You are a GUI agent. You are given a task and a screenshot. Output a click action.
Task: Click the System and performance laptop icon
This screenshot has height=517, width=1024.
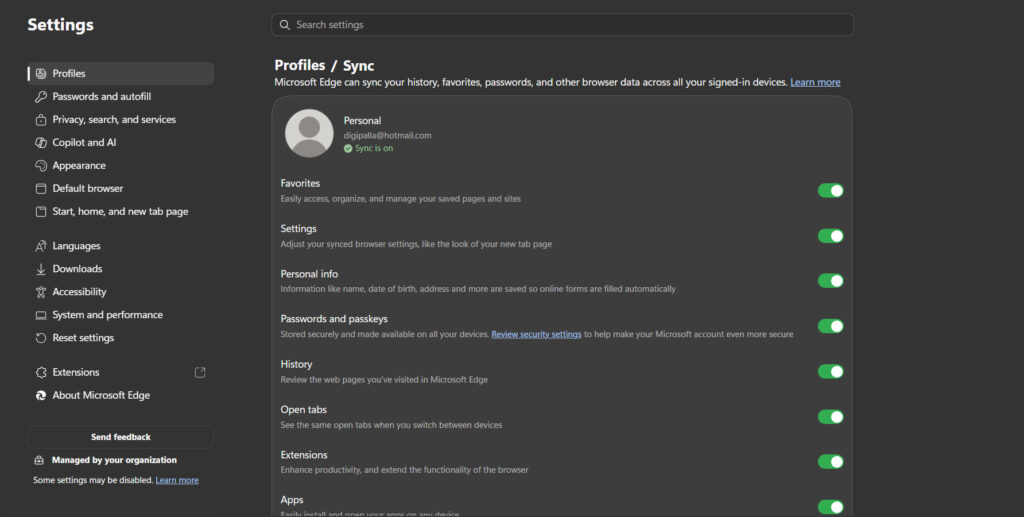click(x=40, y=315)
